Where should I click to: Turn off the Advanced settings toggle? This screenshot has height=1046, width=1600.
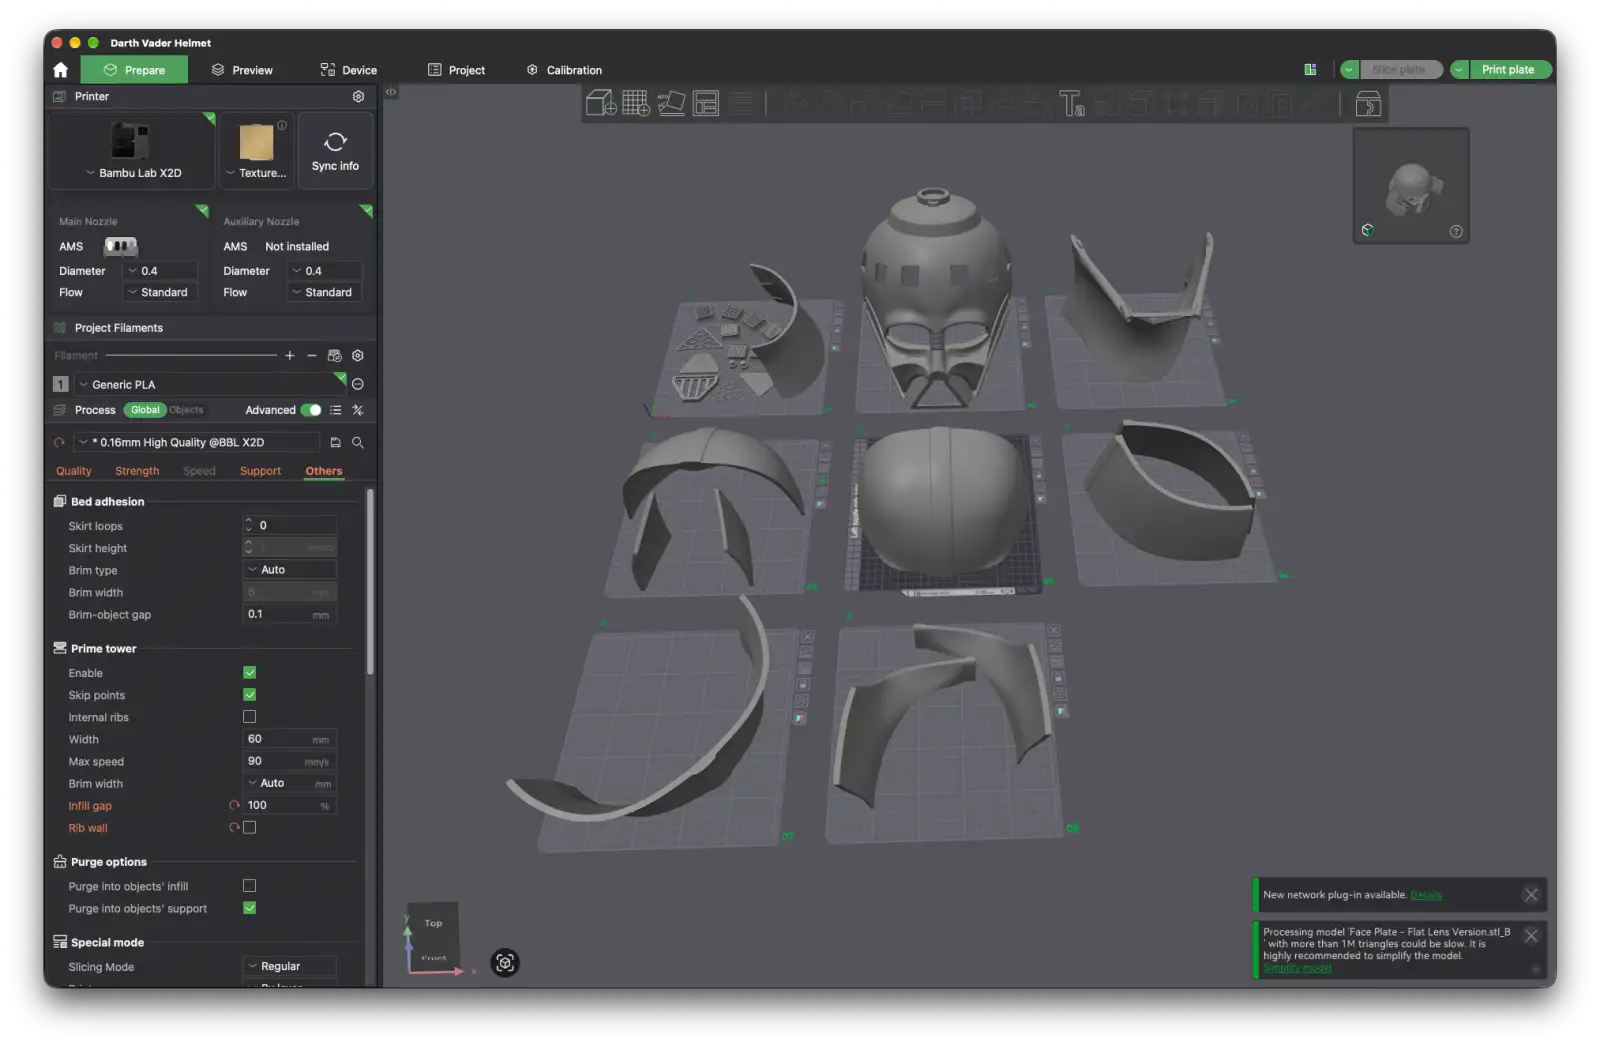click(x=311, y=410)
